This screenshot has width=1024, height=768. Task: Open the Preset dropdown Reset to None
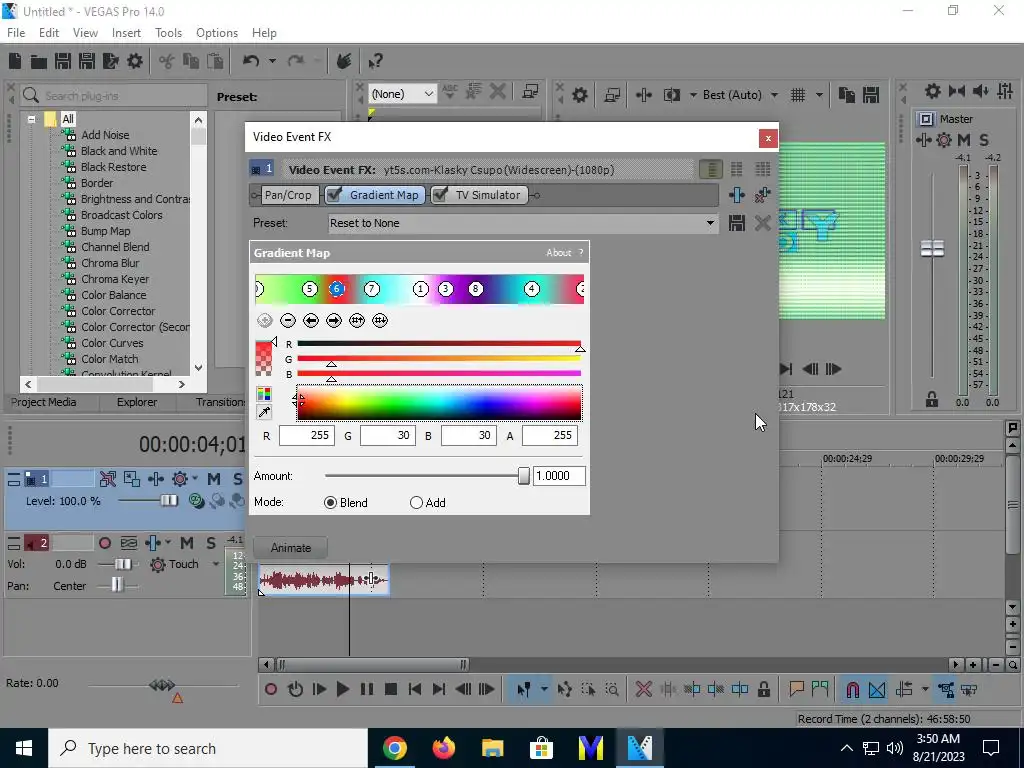(x=522, y=223)
